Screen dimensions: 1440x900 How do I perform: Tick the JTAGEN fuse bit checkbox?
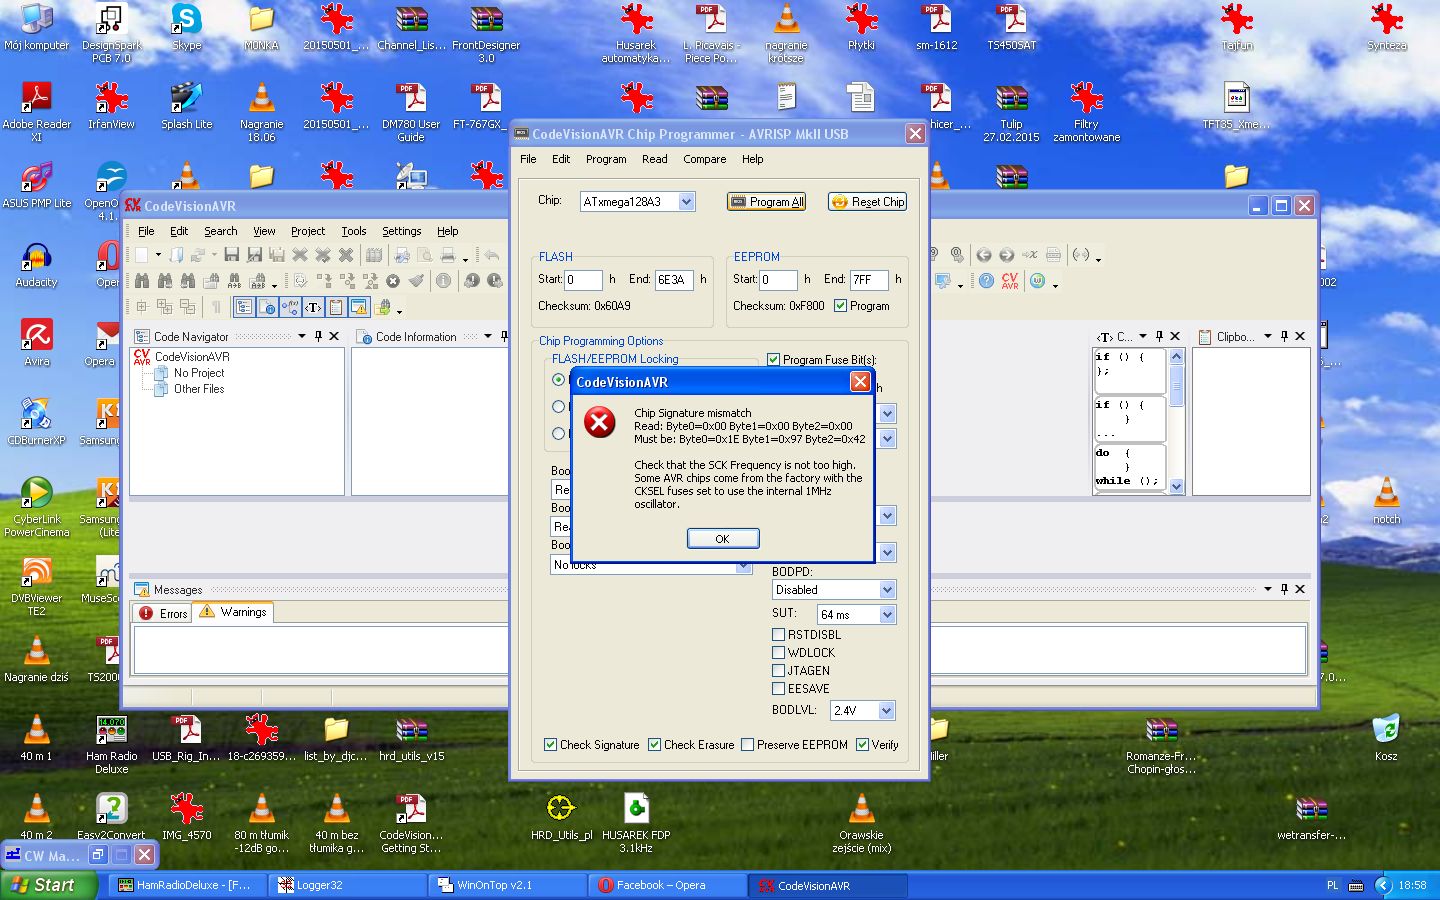(779, 671)
